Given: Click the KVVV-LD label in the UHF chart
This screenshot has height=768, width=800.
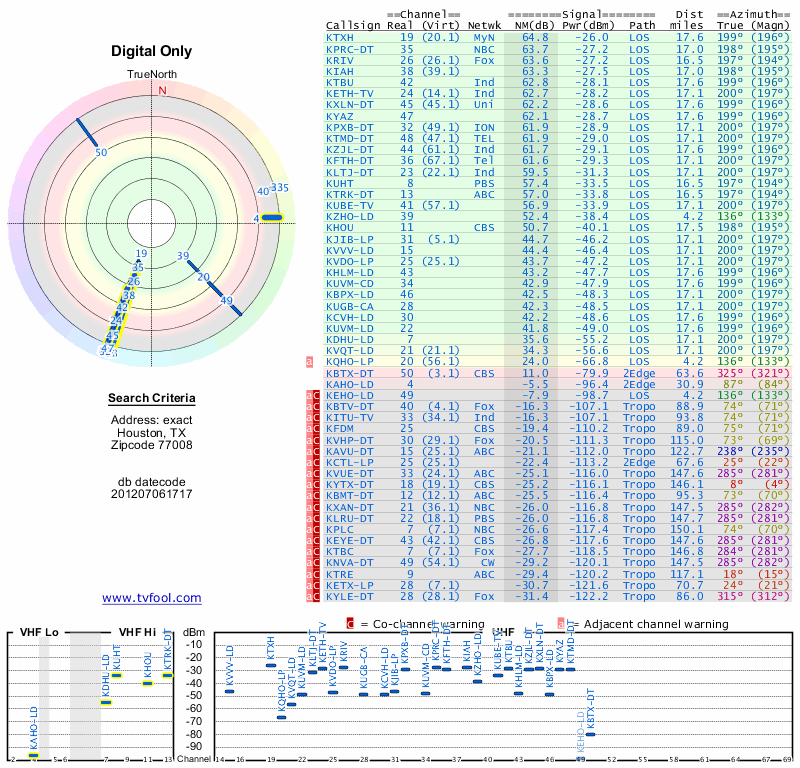Looking at the screenshot, I should (230, 666).
